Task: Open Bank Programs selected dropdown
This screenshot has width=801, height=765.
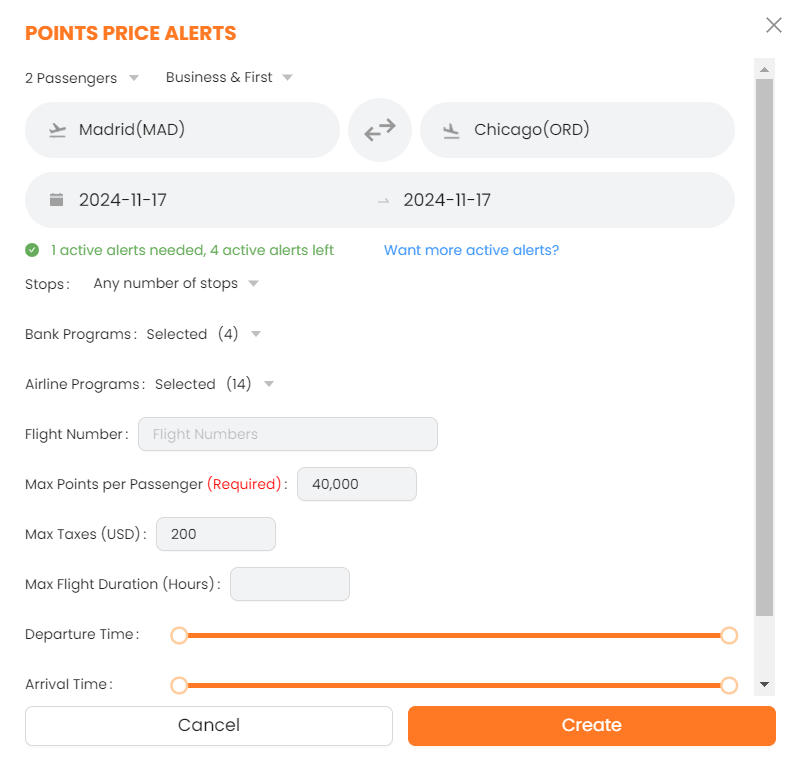Action: pos(203,334)
